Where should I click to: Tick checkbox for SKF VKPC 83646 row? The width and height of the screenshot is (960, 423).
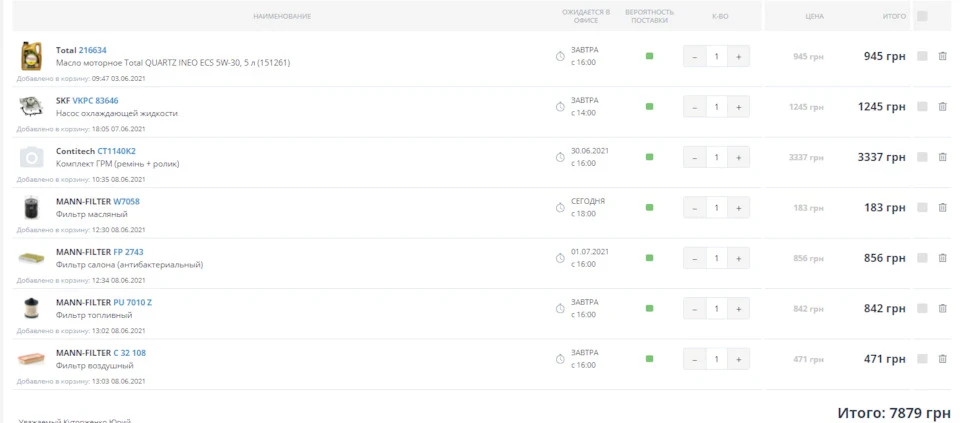click(x=922, y=107)
